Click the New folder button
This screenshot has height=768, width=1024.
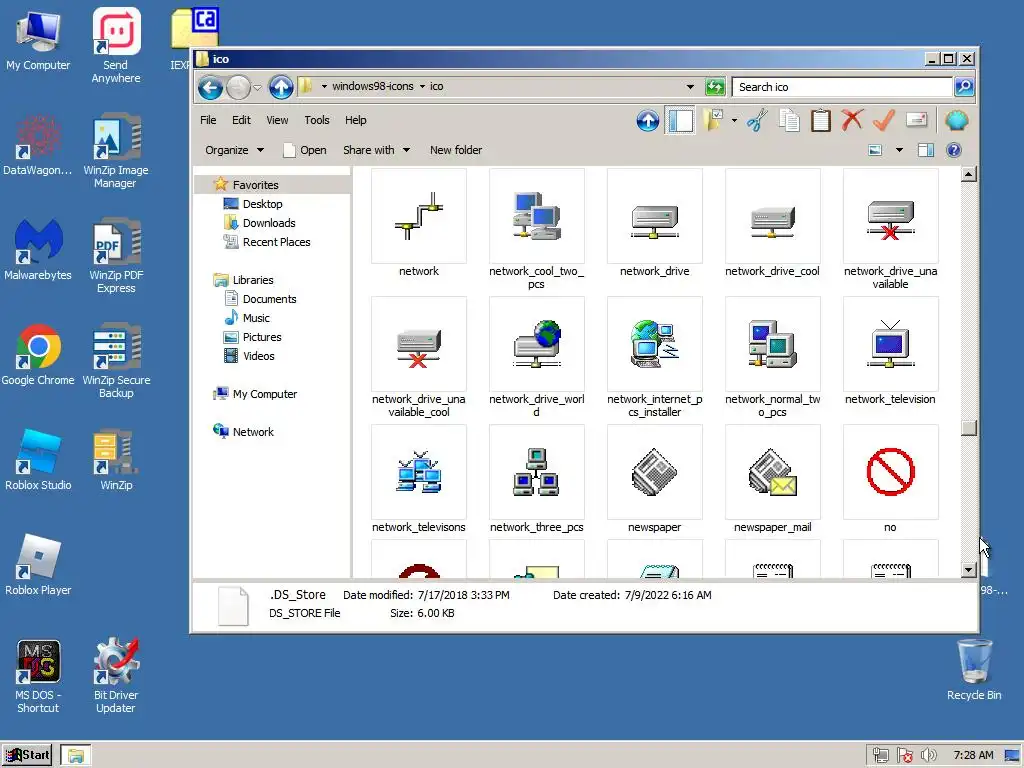tap(456, 150)
